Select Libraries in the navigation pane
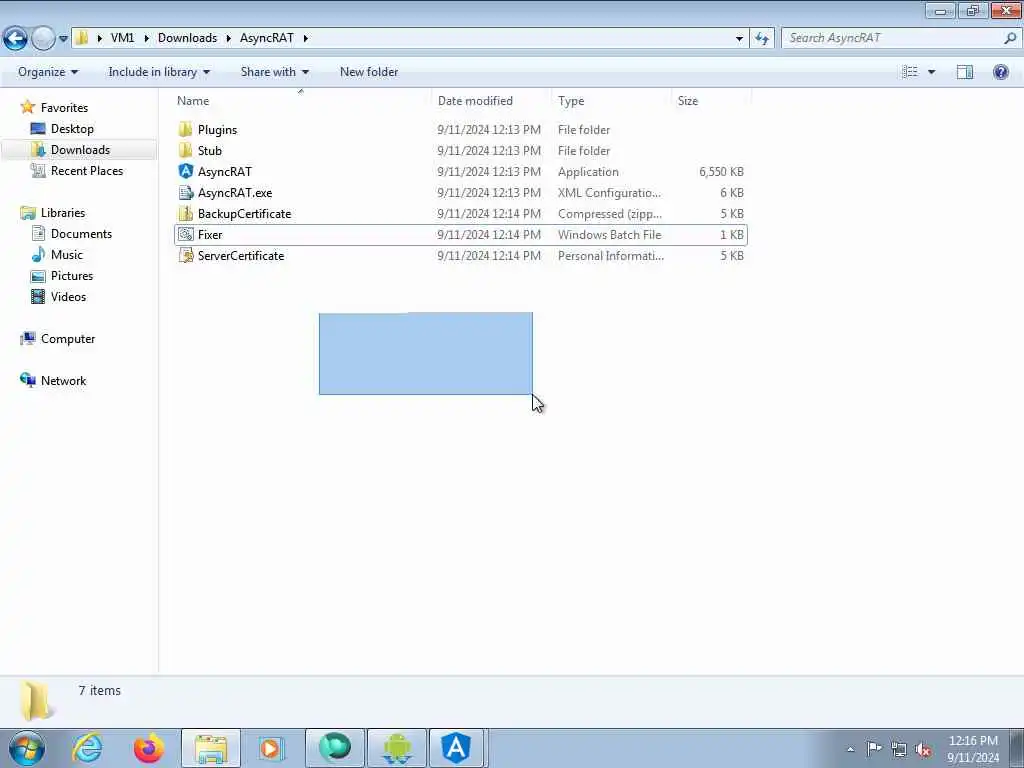1024x768 pixels. coord(63,212)
